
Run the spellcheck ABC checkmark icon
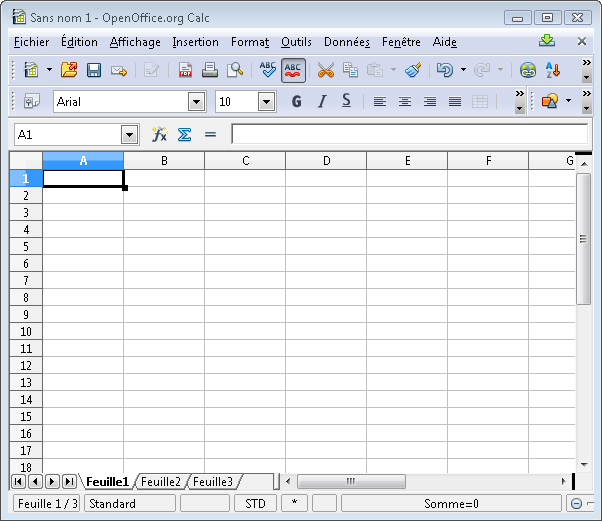pyautogui.click(x=268, y=70)
